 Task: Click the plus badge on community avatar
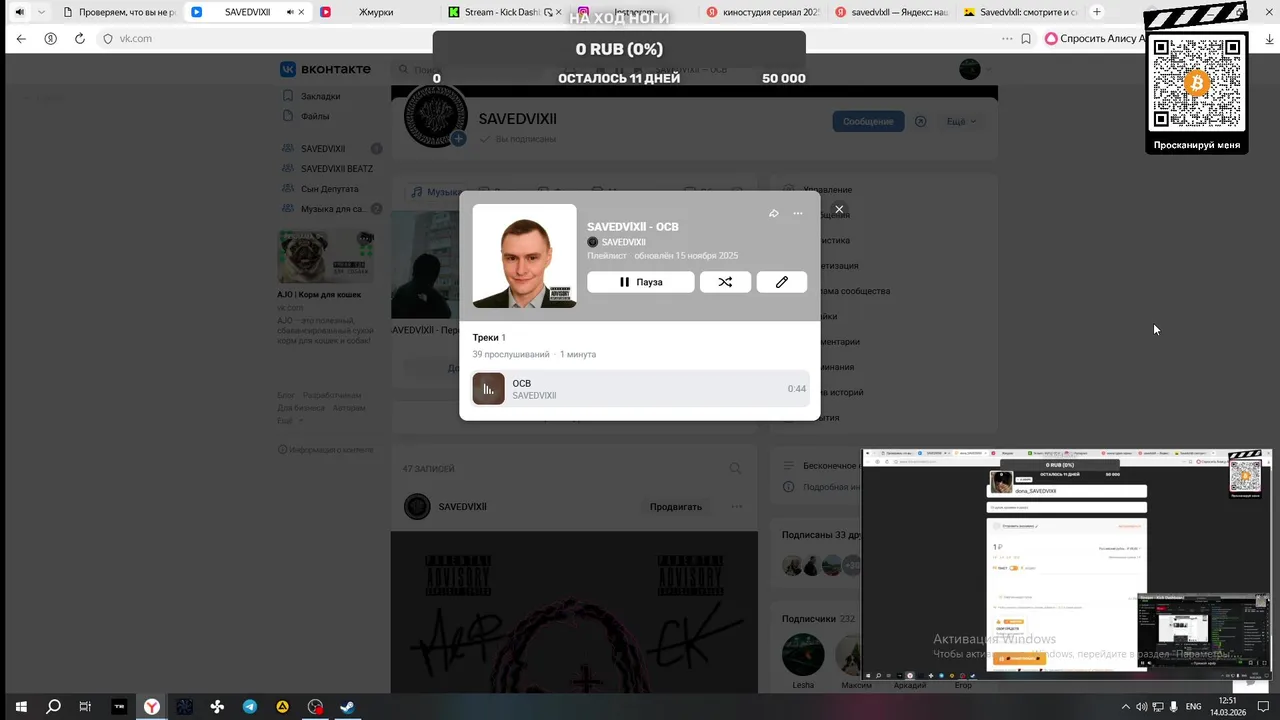(x=458, y=139)
